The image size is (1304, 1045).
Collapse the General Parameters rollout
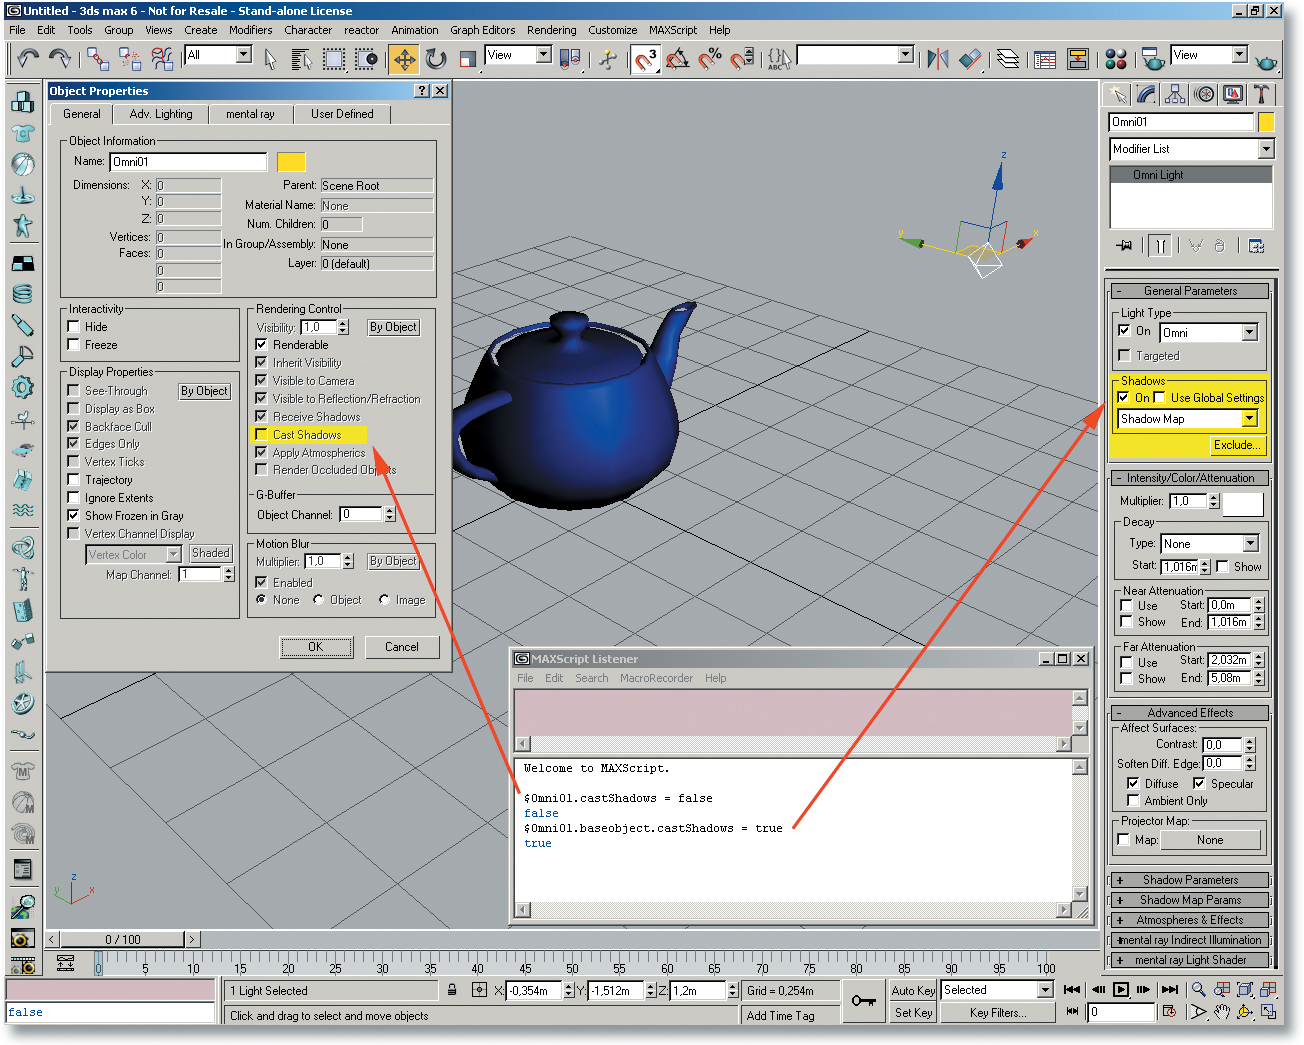(x=1190, y=291)
